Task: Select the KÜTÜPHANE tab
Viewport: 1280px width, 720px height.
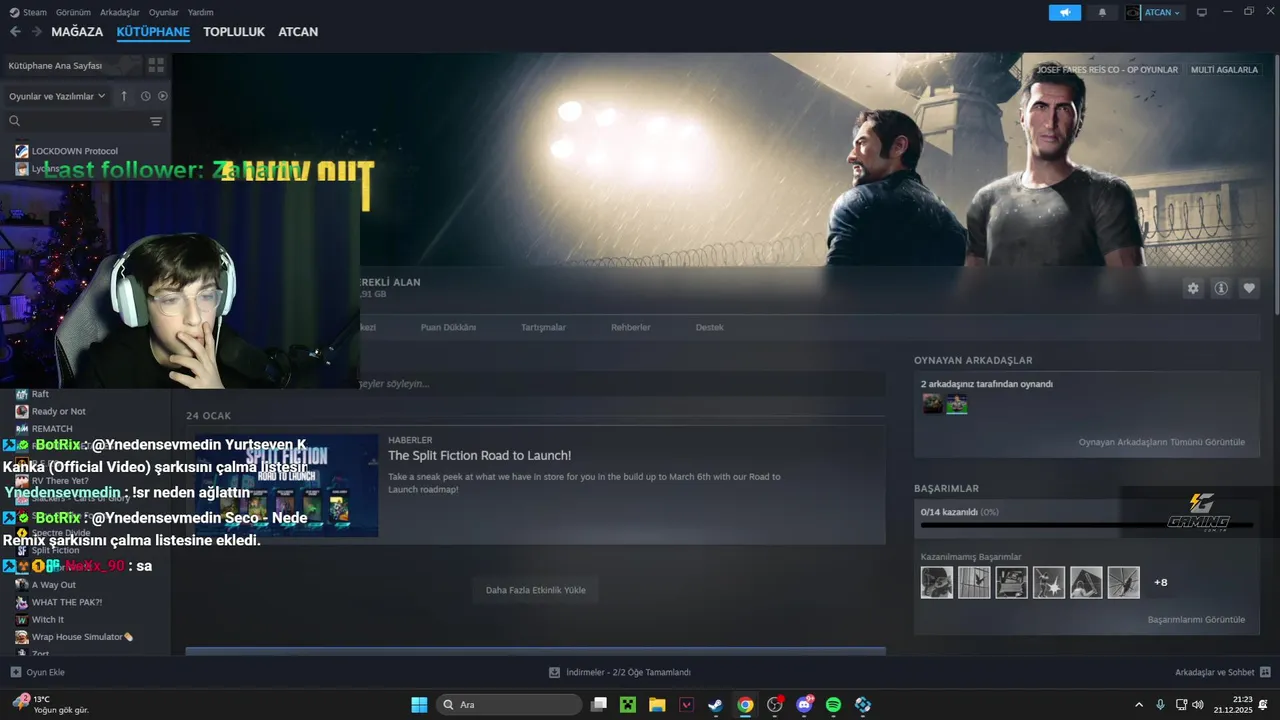Action: point(153,32)
